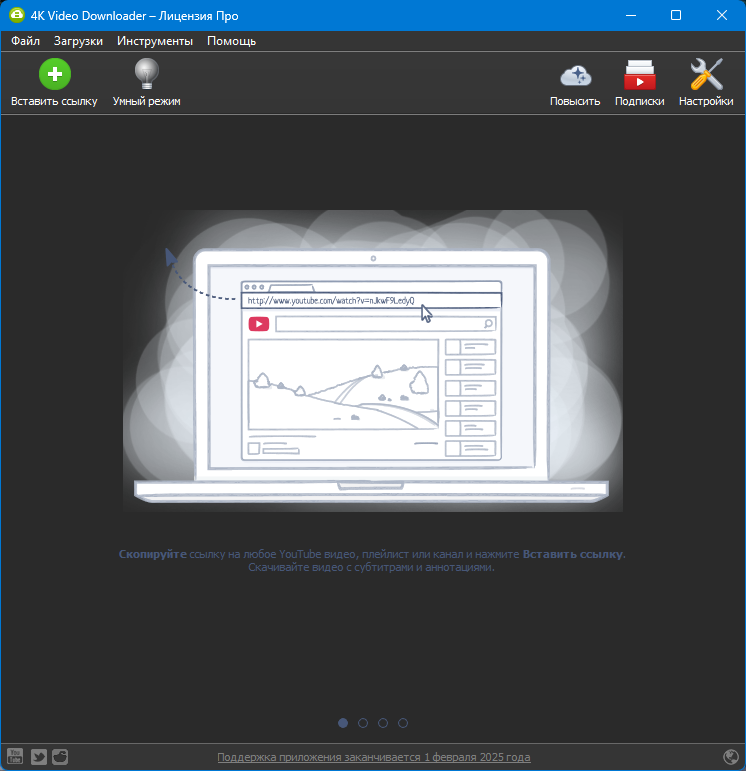The height and width of the screenshot is (771, 746).
Task: Click the laptop tutorial illustration
Action: 373,361
